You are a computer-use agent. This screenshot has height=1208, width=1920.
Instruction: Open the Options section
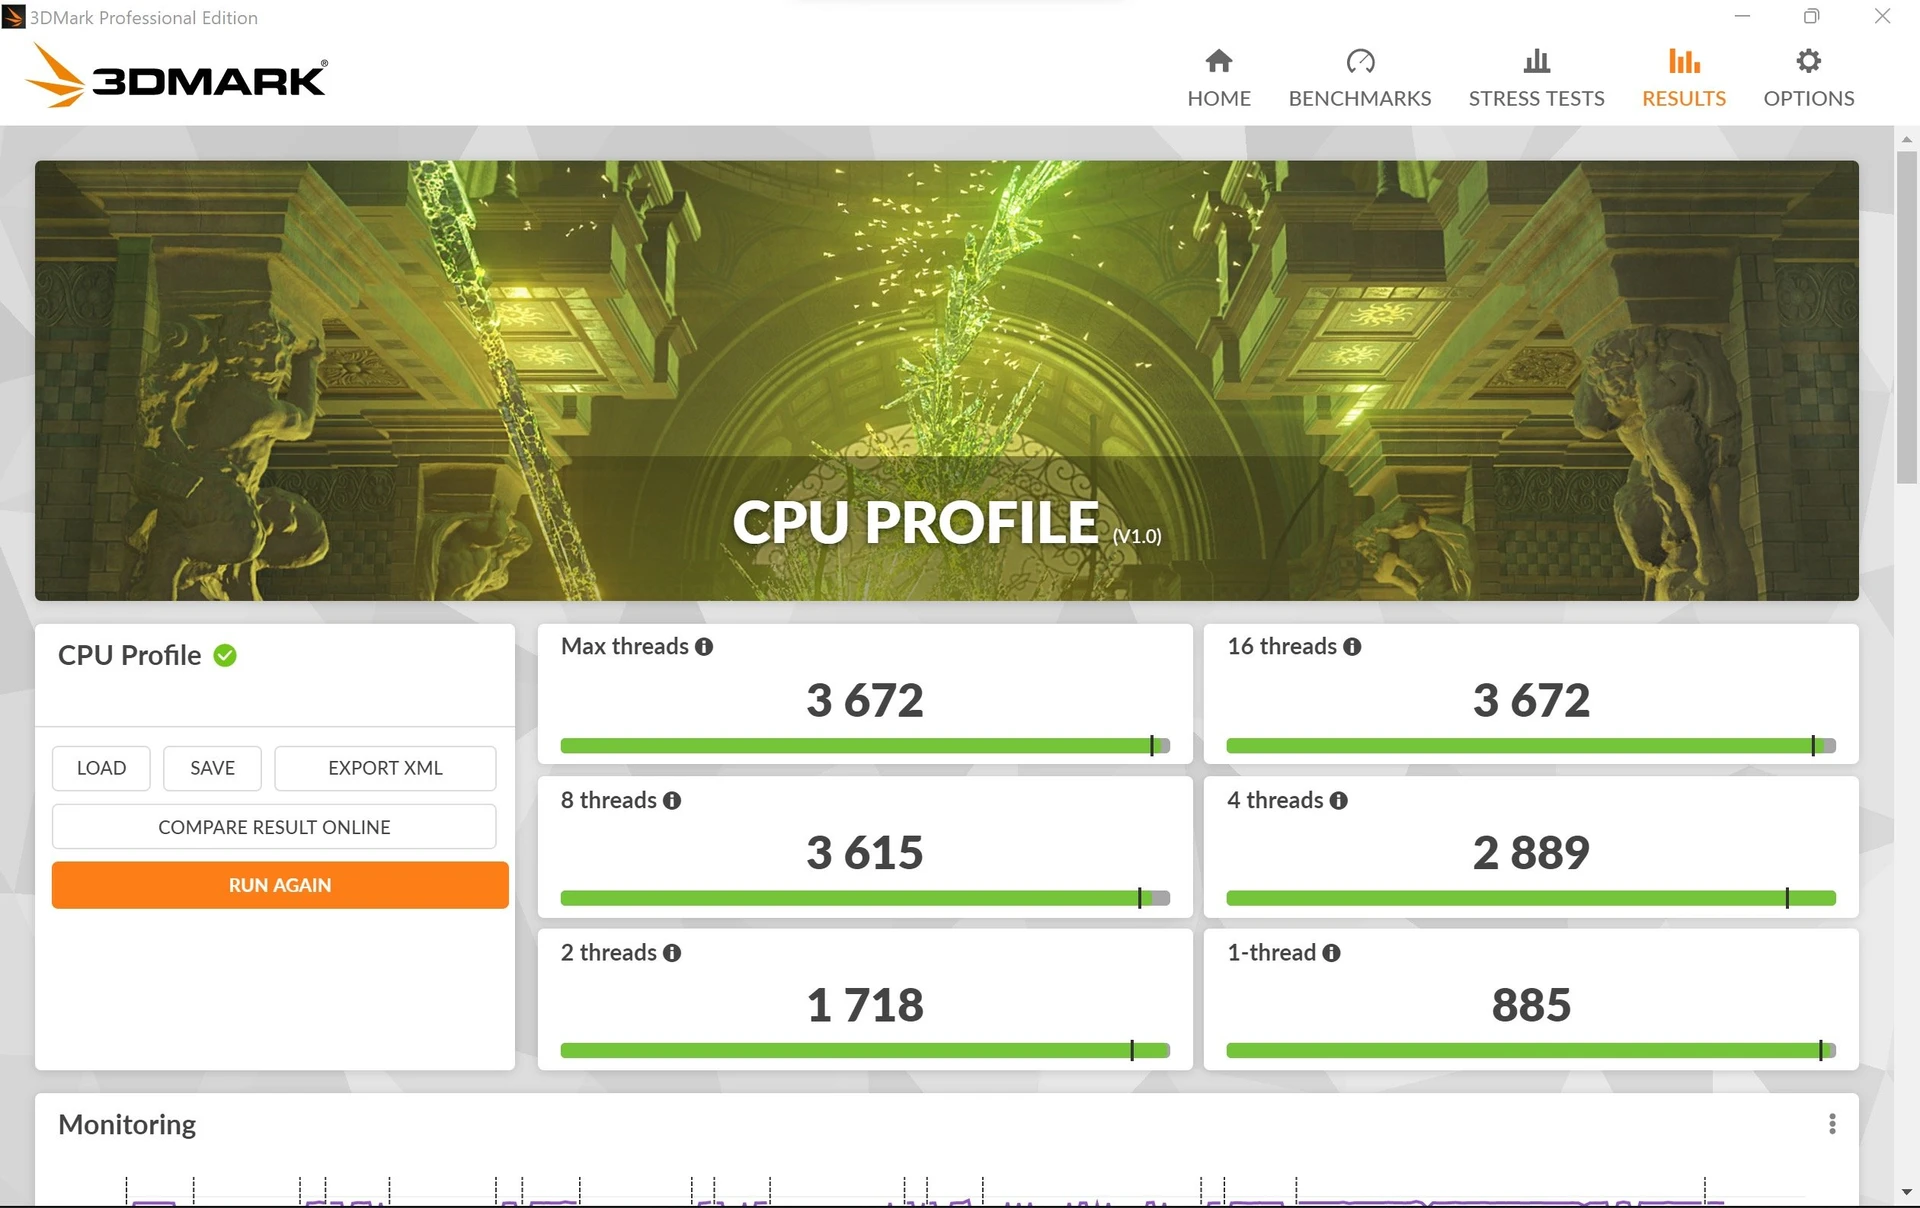pyautogui.click(x=1808, y=78)
